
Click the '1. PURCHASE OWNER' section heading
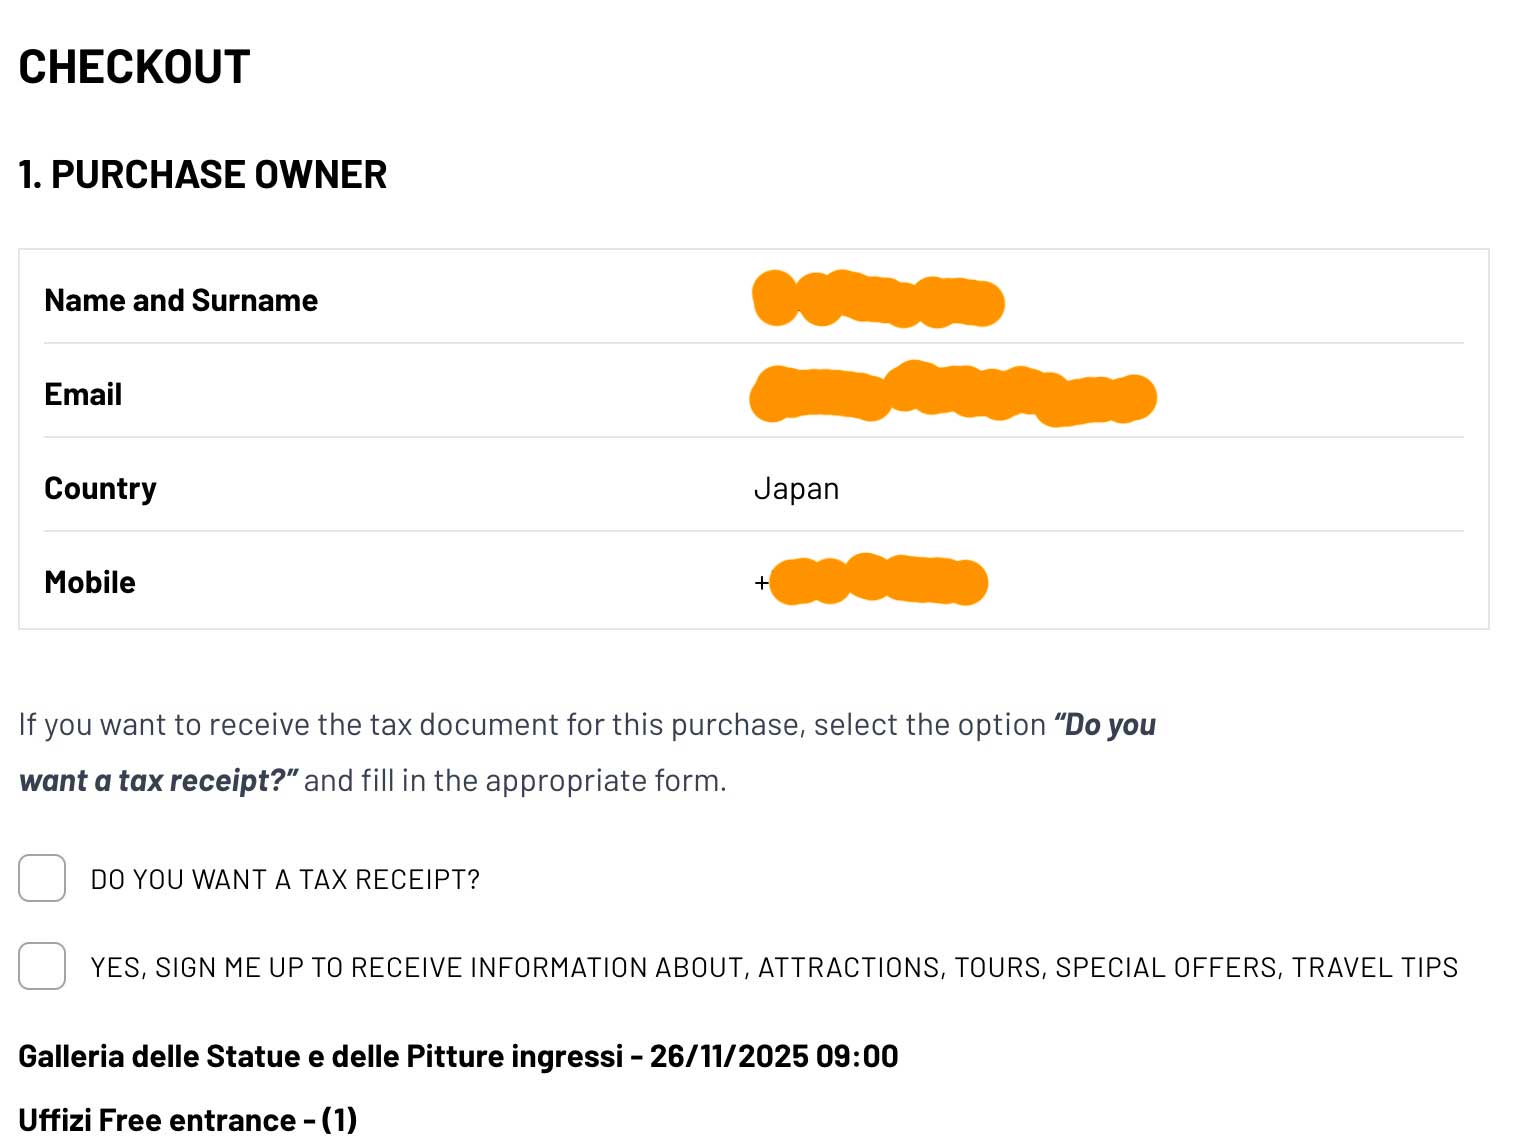coord(203,175)
